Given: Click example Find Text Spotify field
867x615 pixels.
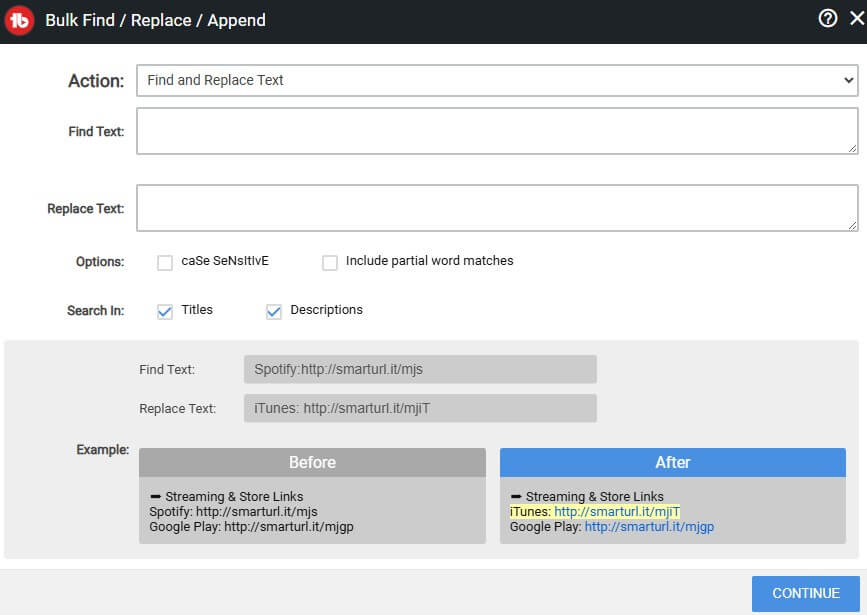Looking at the screenshot, I should coord(420,369).
